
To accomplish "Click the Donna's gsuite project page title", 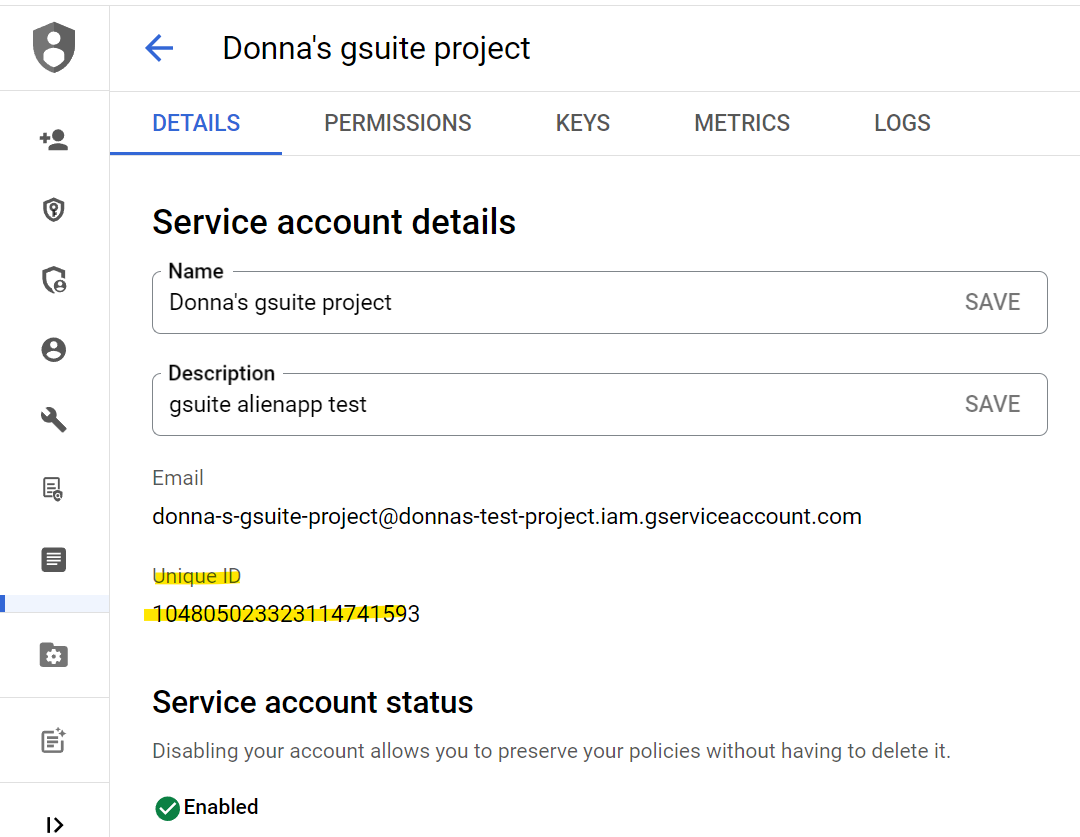I will coord(376,49).
